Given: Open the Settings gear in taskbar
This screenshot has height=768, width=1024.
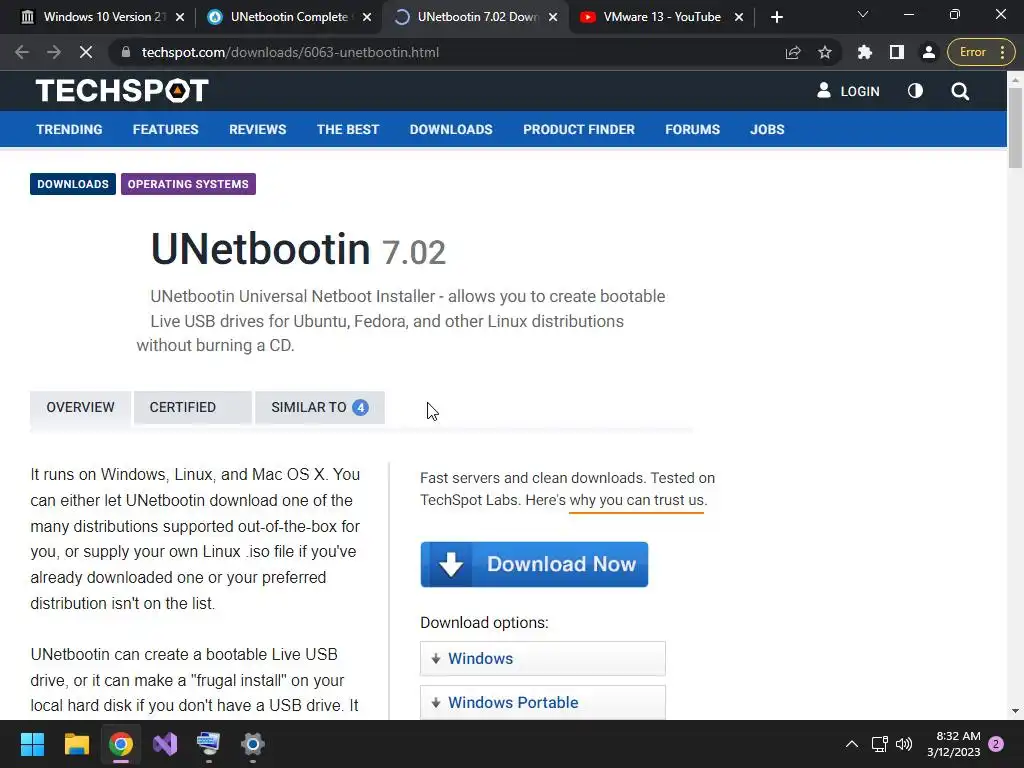Looking at the screenshot, I should click(253, 744).
